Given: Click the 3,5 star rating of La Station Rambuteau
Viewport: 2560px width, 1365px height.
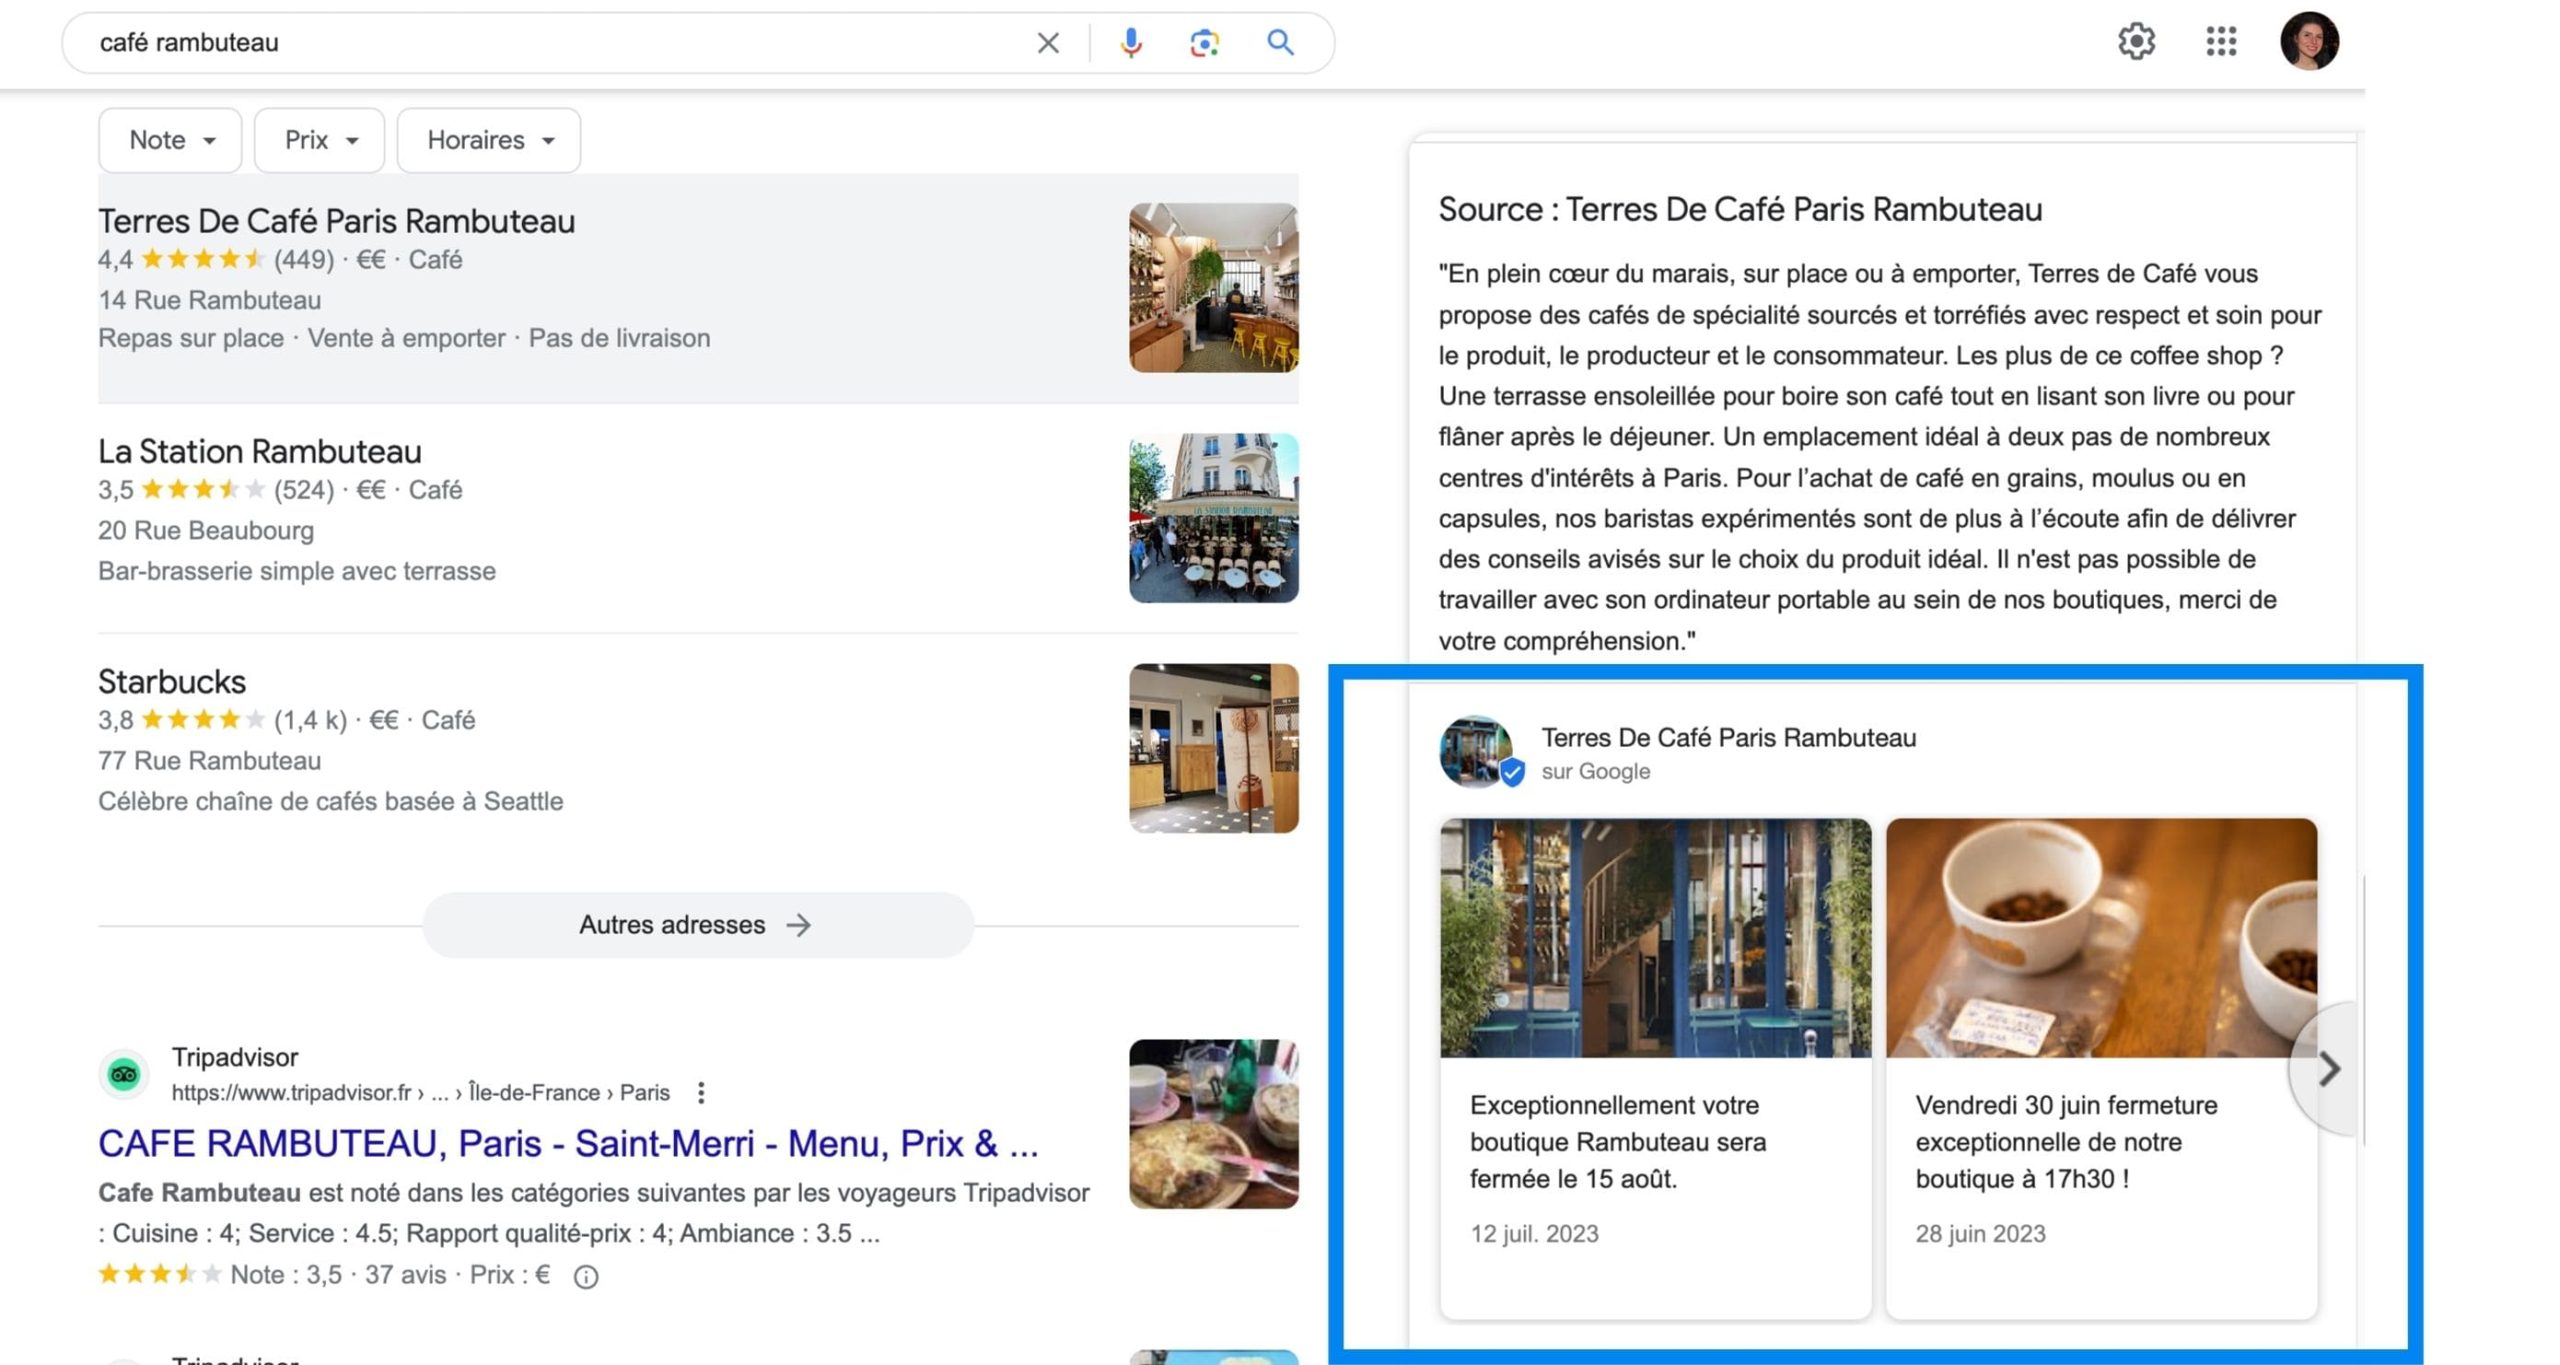Looking at the screenshot, I should pos(181,490).
